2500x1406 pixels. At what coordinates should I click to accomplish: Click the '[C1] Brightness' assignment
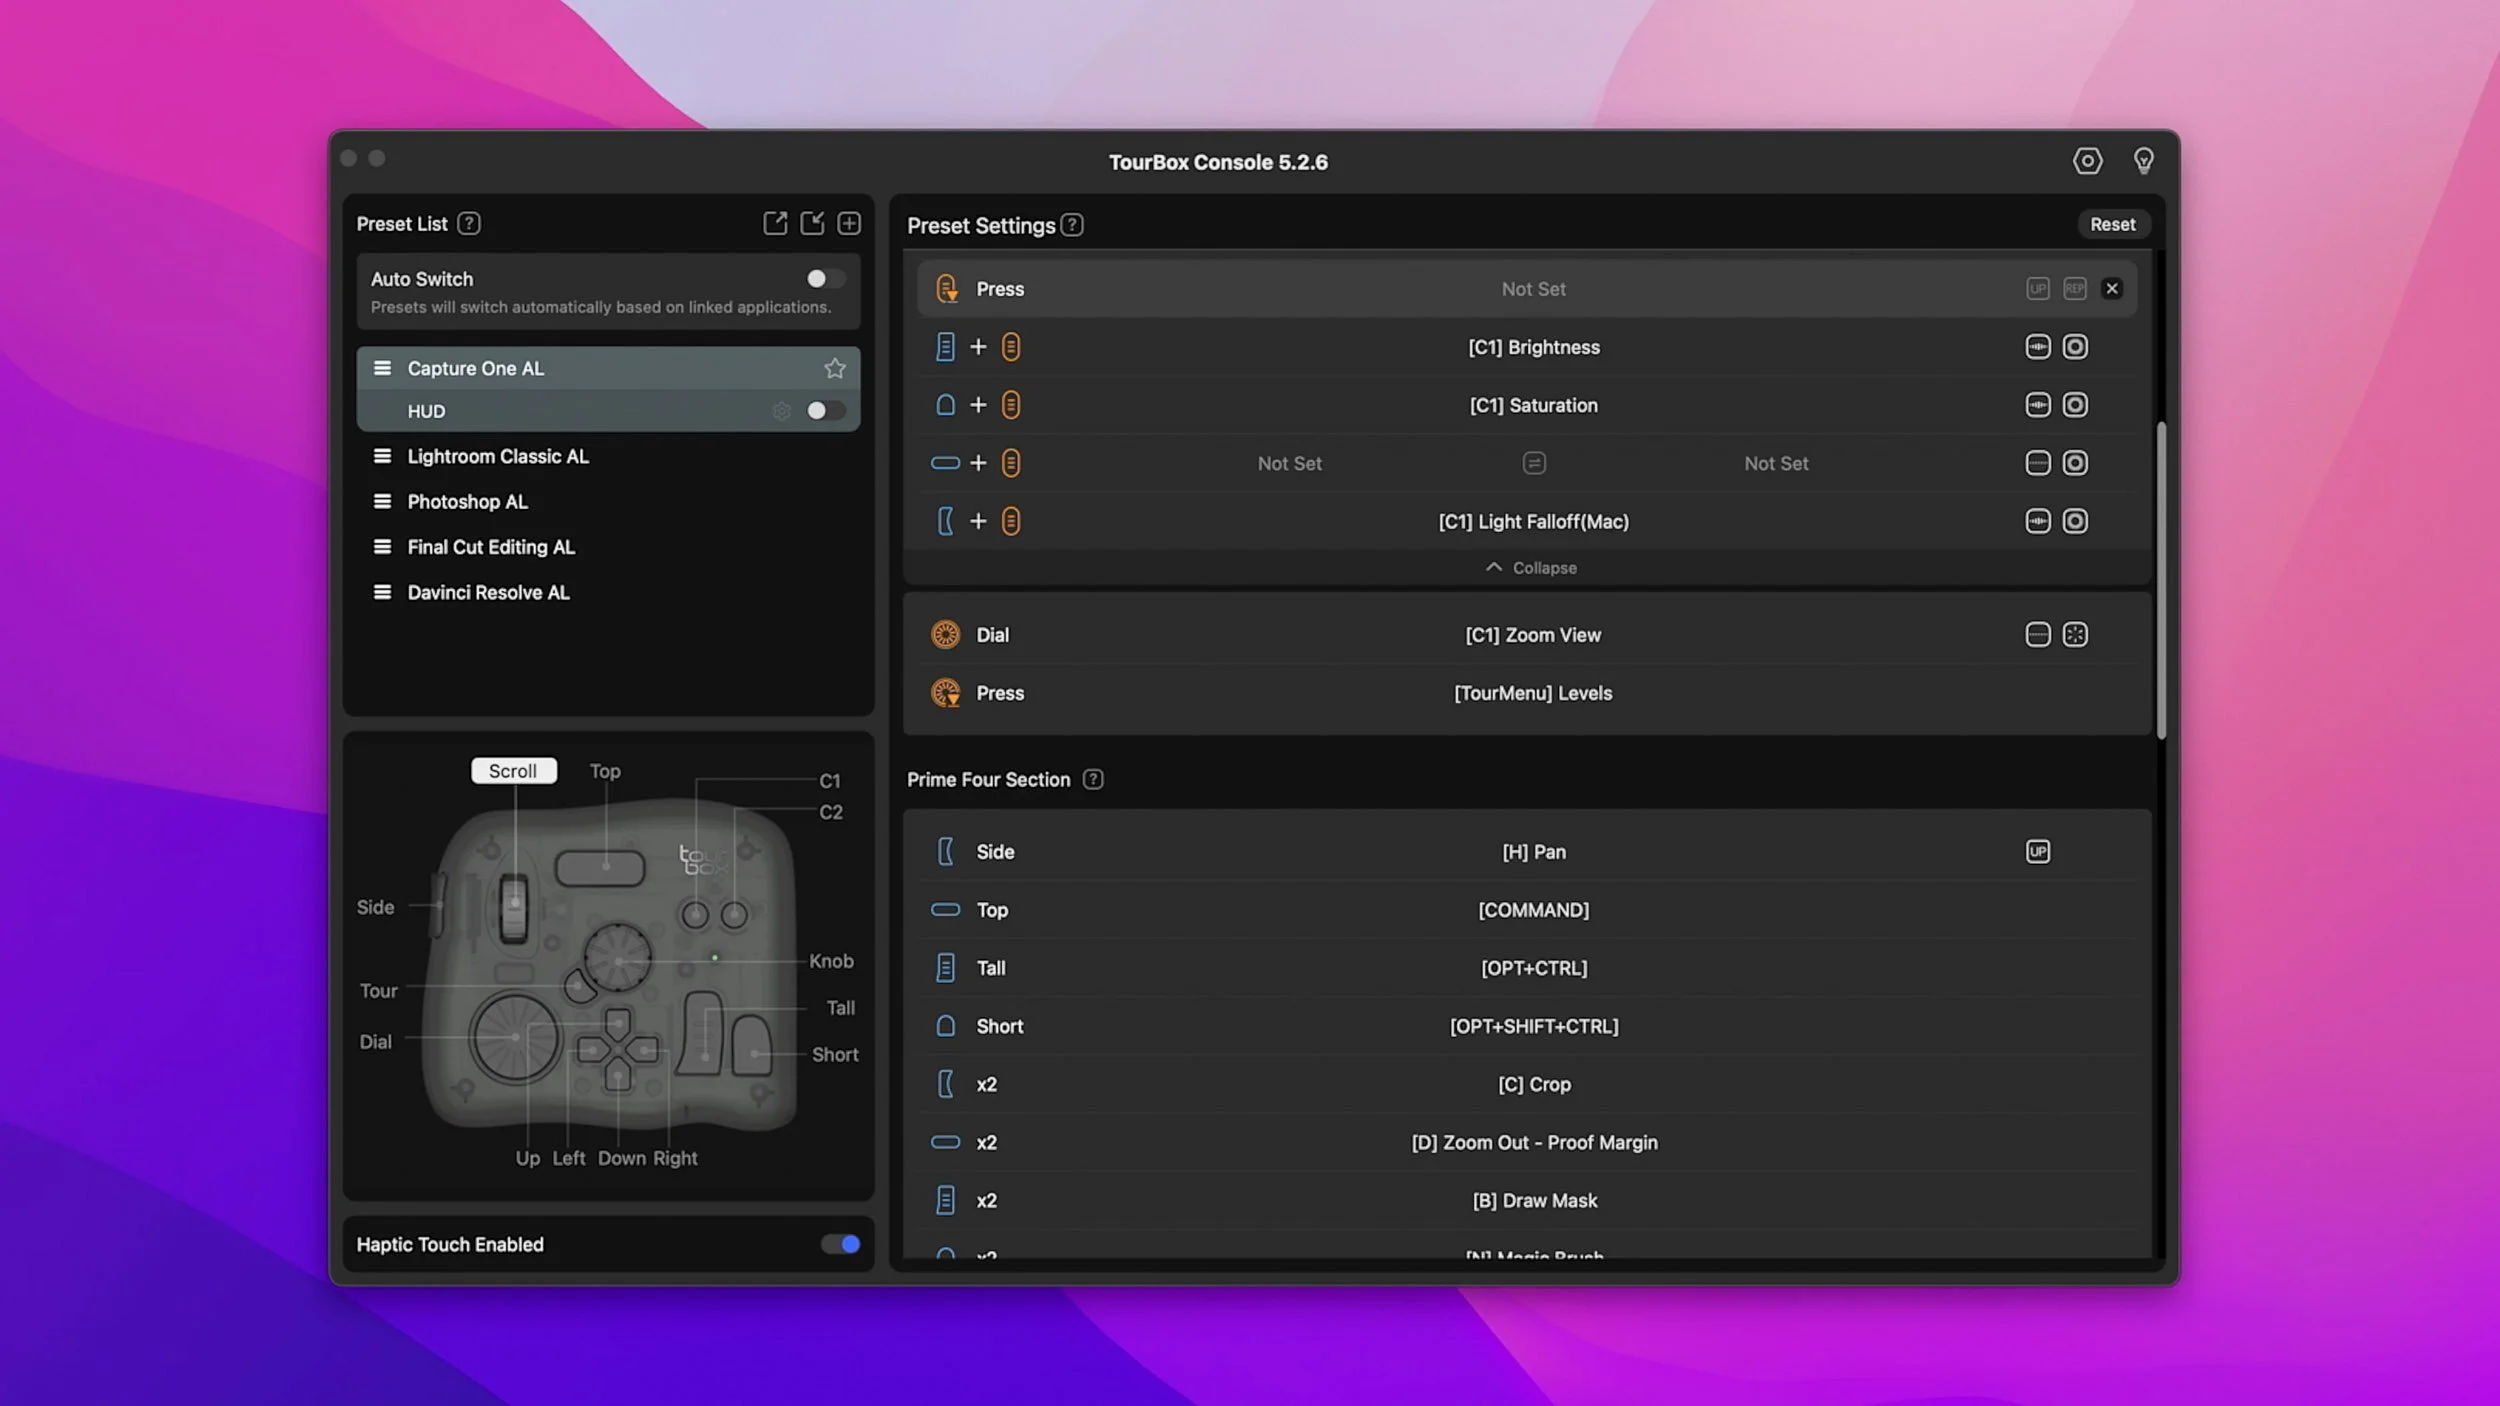coord(1534,347)
